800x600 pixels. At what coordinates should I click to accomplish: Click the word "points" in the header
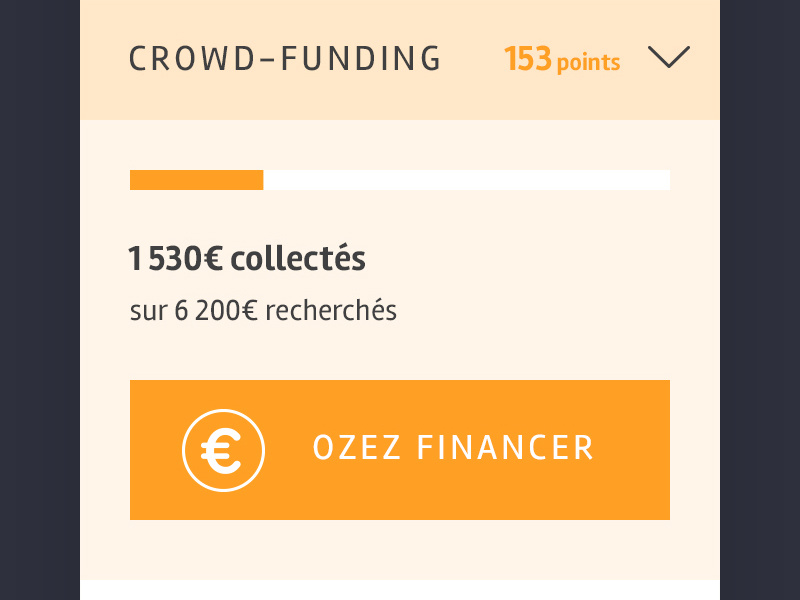pos(588,63)
